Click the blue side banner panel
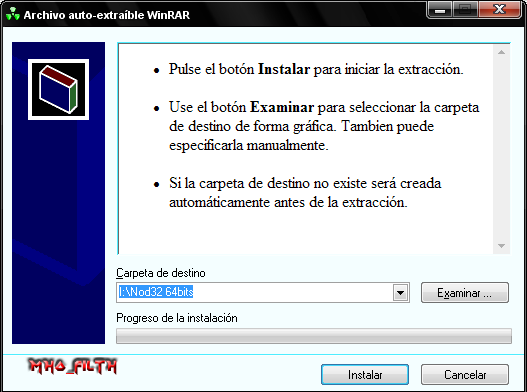The image size is (527, 392). point(58,193)
